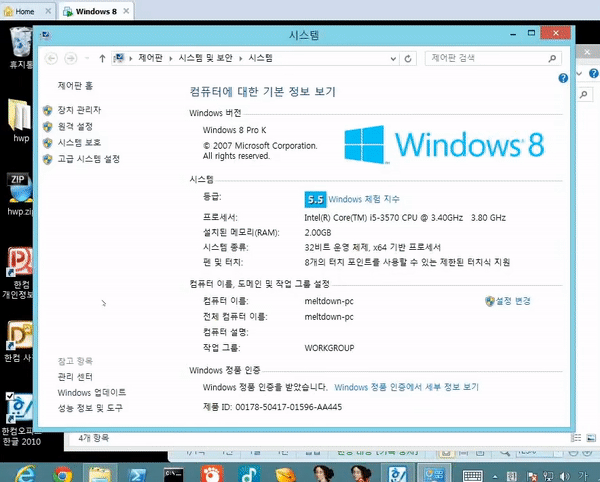Open the hwp.zip file on desktop
600x482 pixels.
tap(20, 194)
